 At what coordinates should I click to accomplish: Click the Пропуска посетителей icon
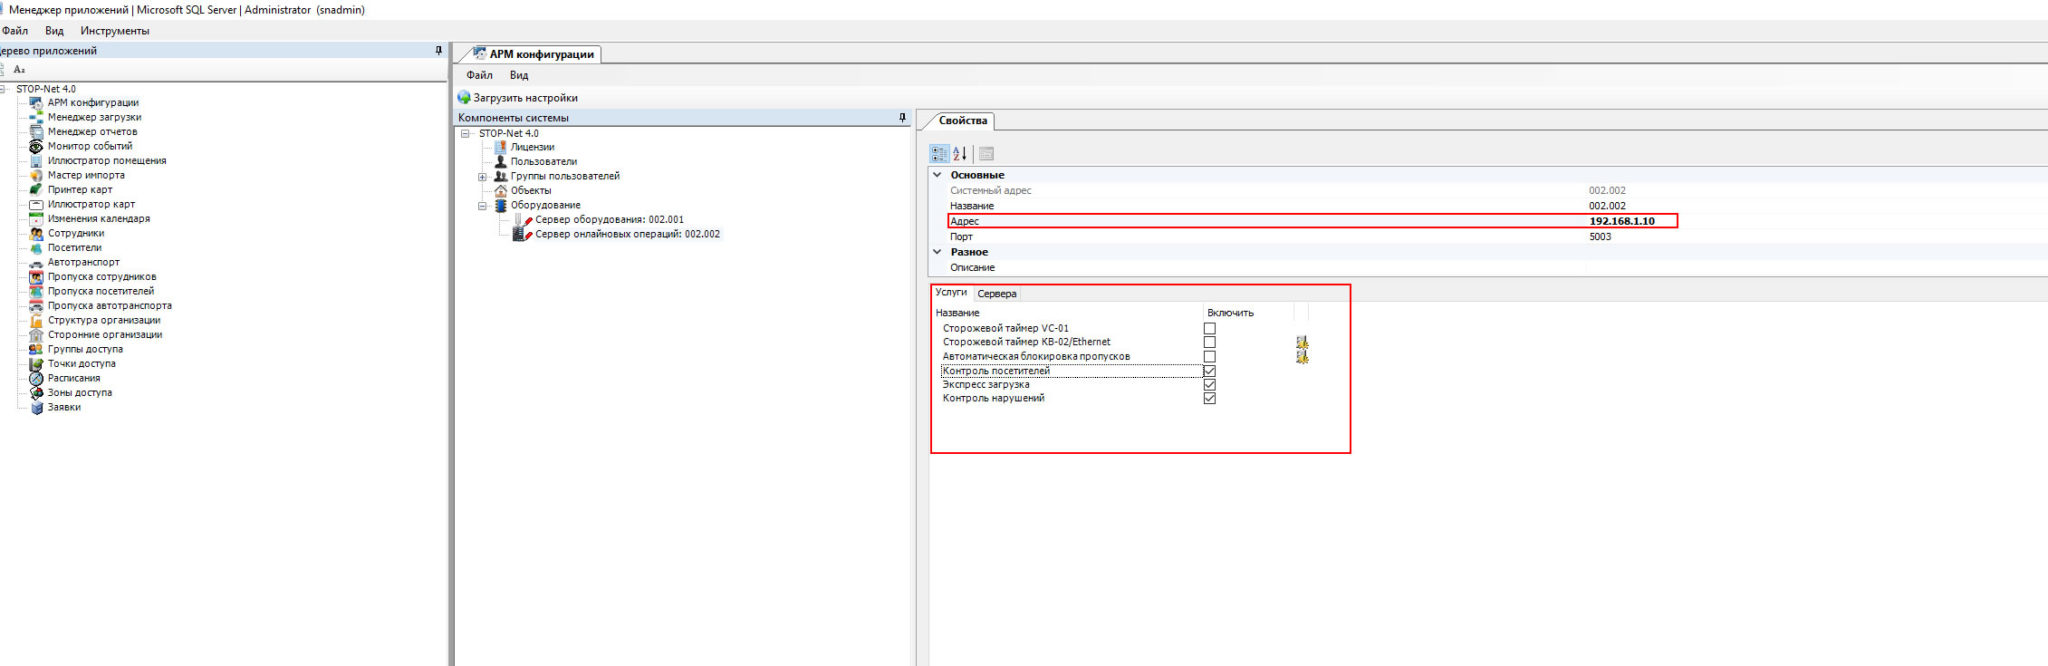pos(36,291)
